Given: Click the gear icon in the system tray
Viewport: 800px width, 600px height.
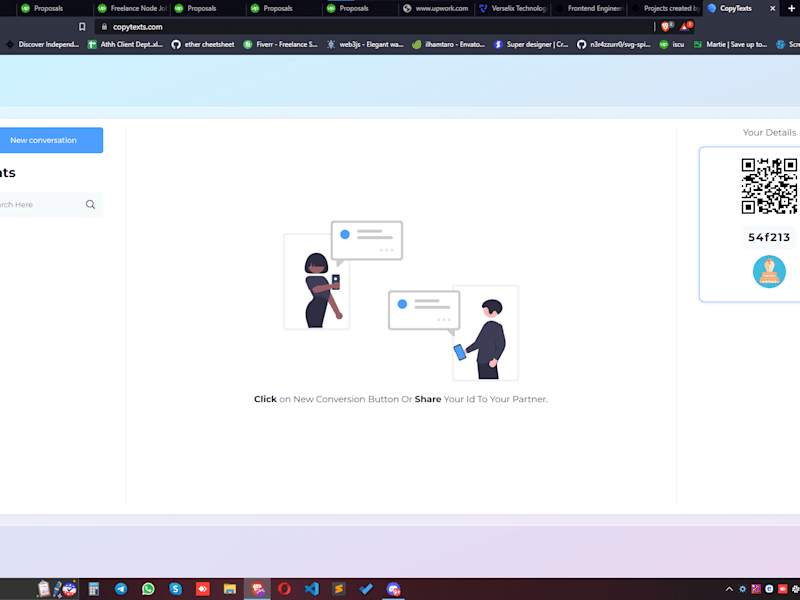Looking at the screenshot, I should (742, 589).
